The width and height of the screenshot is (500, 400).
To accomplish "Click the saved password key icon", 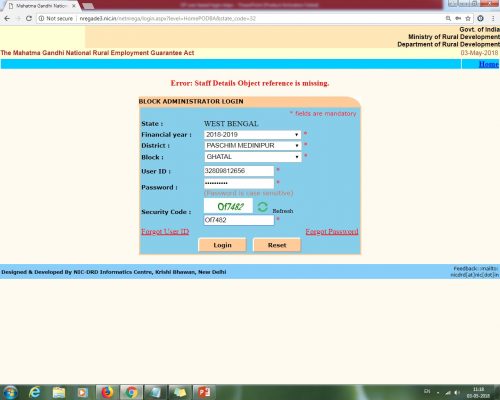I will pyautogui.click(x=458, y=19).
